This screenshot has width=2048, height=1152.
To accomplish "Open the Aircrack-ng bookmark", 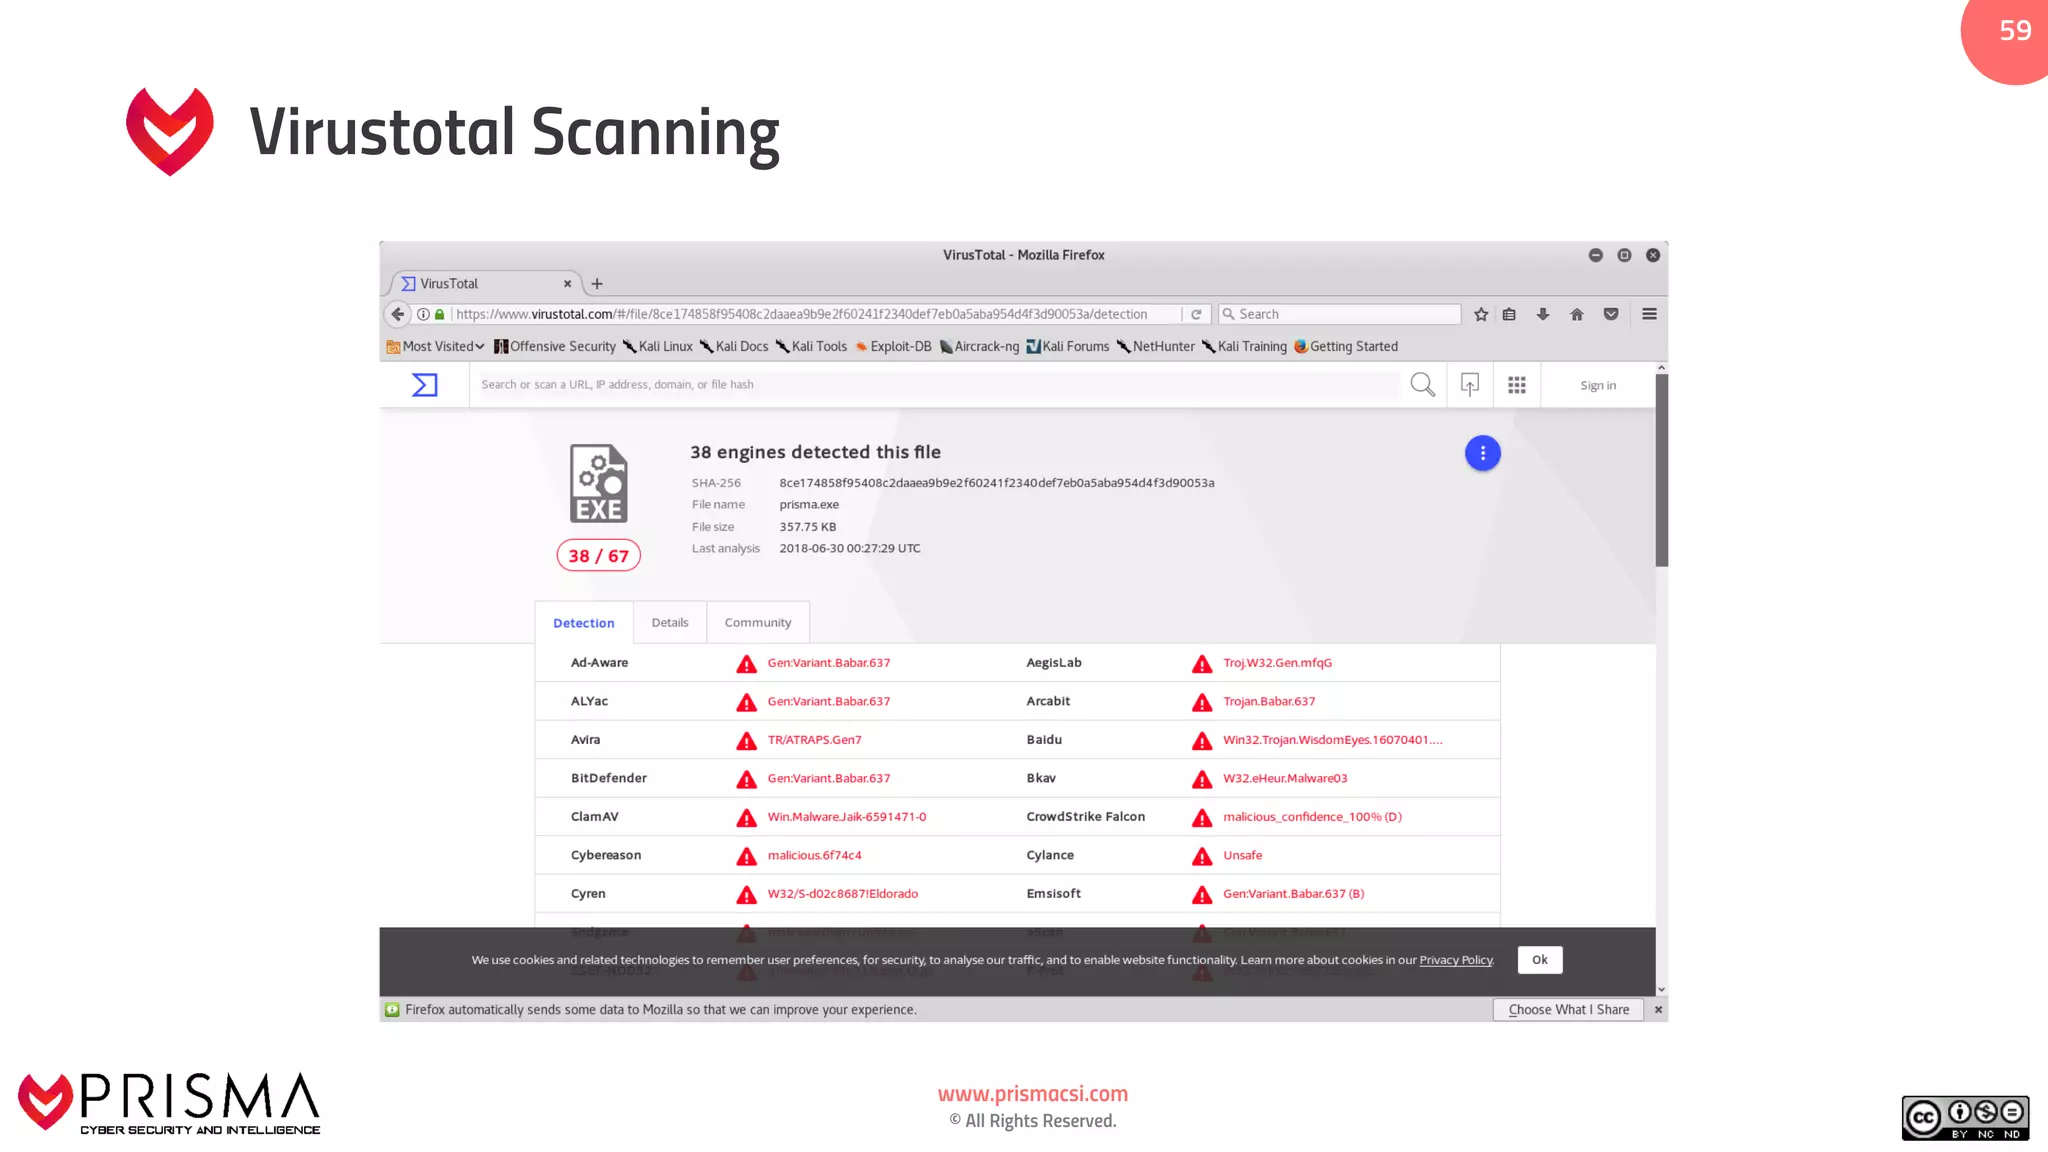I will 980,347.
